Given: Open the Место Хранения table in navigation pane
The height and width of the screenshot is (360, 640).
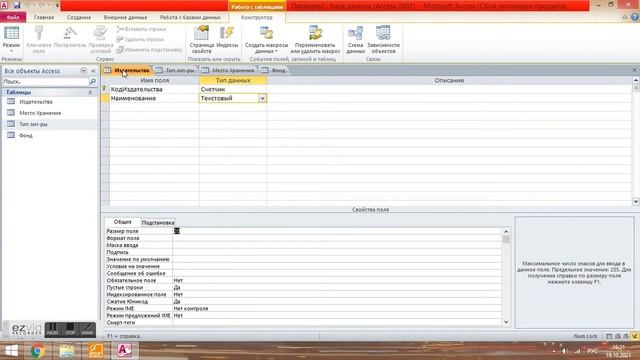Looking at the screenshot, I should 40,113.
